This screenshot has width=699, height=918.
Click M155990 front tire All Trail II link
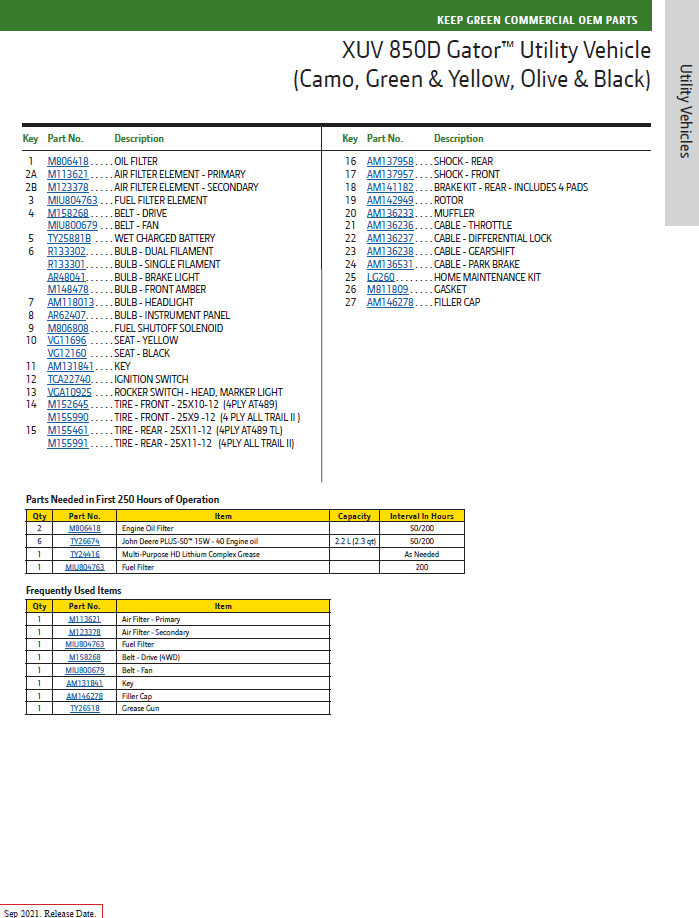(68, 417)
